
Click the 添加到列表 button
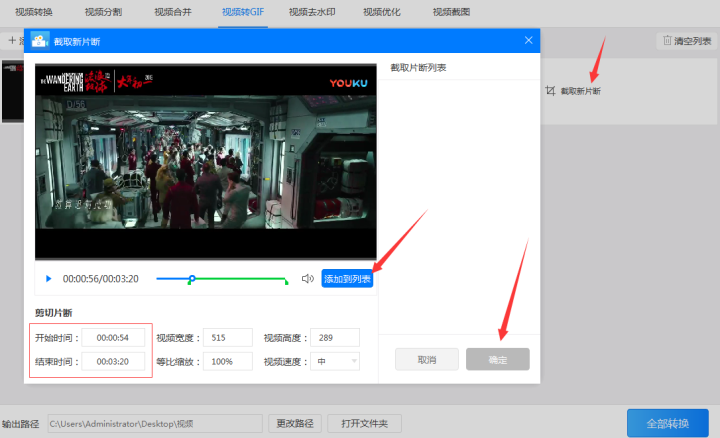point(347,279)
